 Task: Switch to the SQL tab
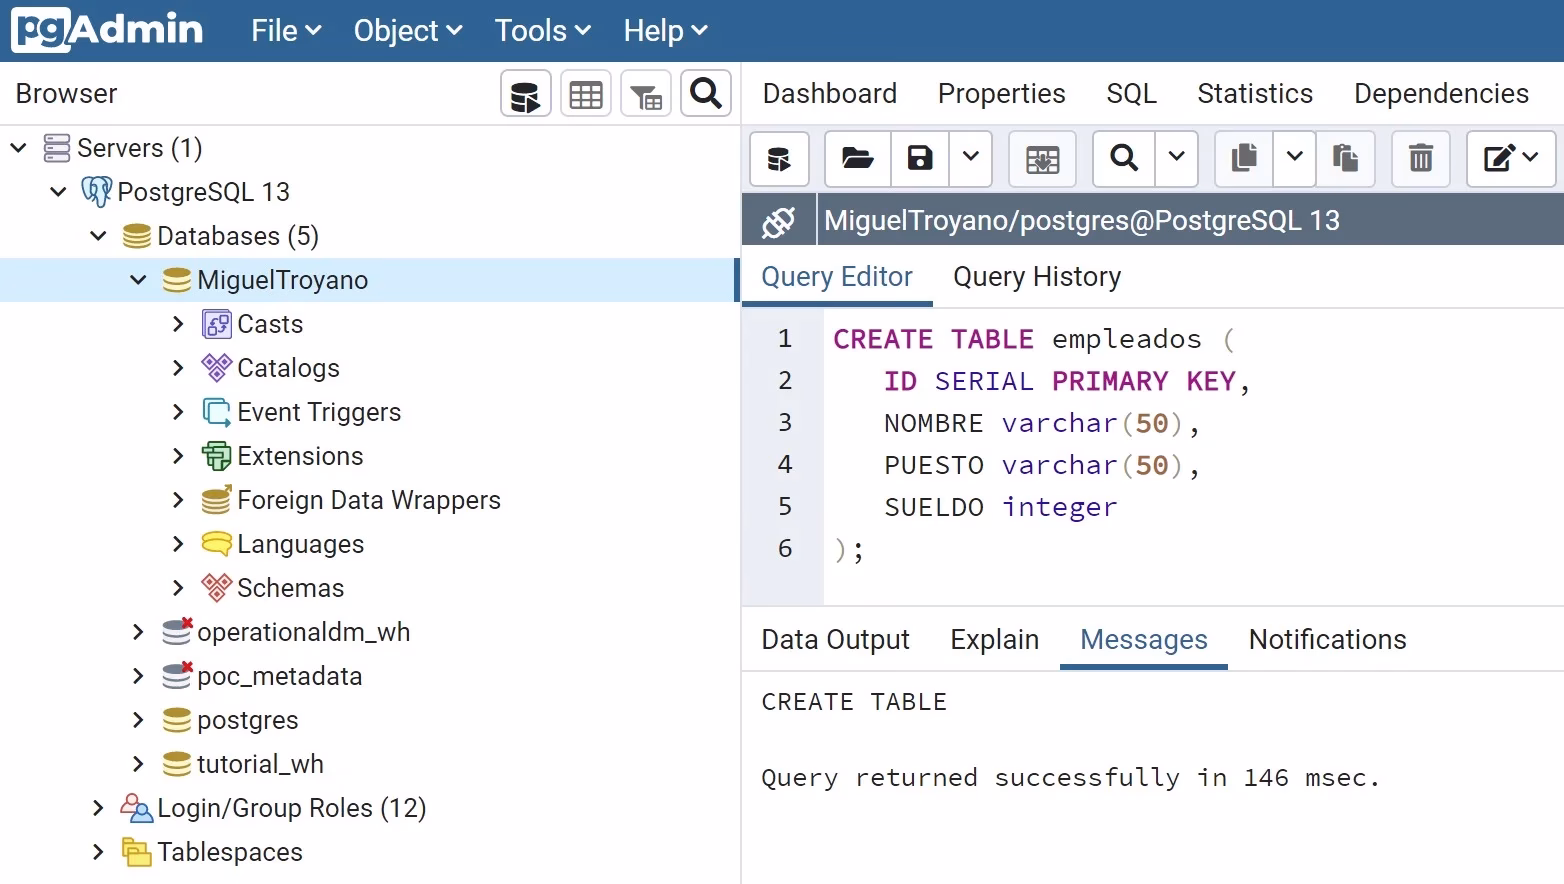click(x=1132, y=94)
